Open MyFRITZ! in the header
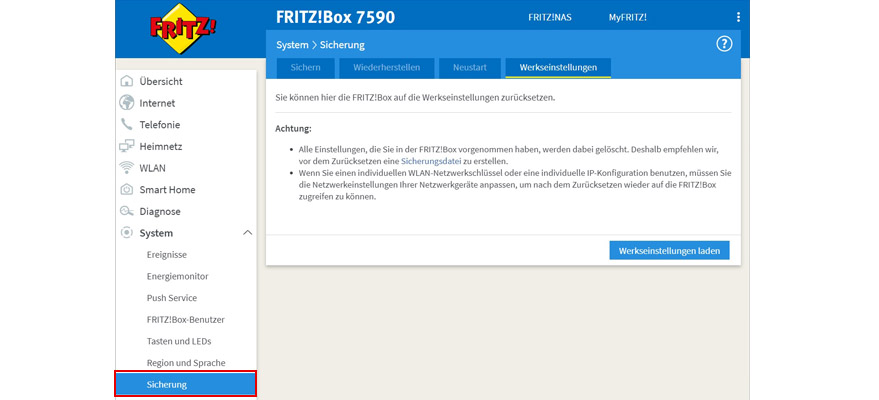This screenshot has width=879, height=400. click(x=627, y=17)
